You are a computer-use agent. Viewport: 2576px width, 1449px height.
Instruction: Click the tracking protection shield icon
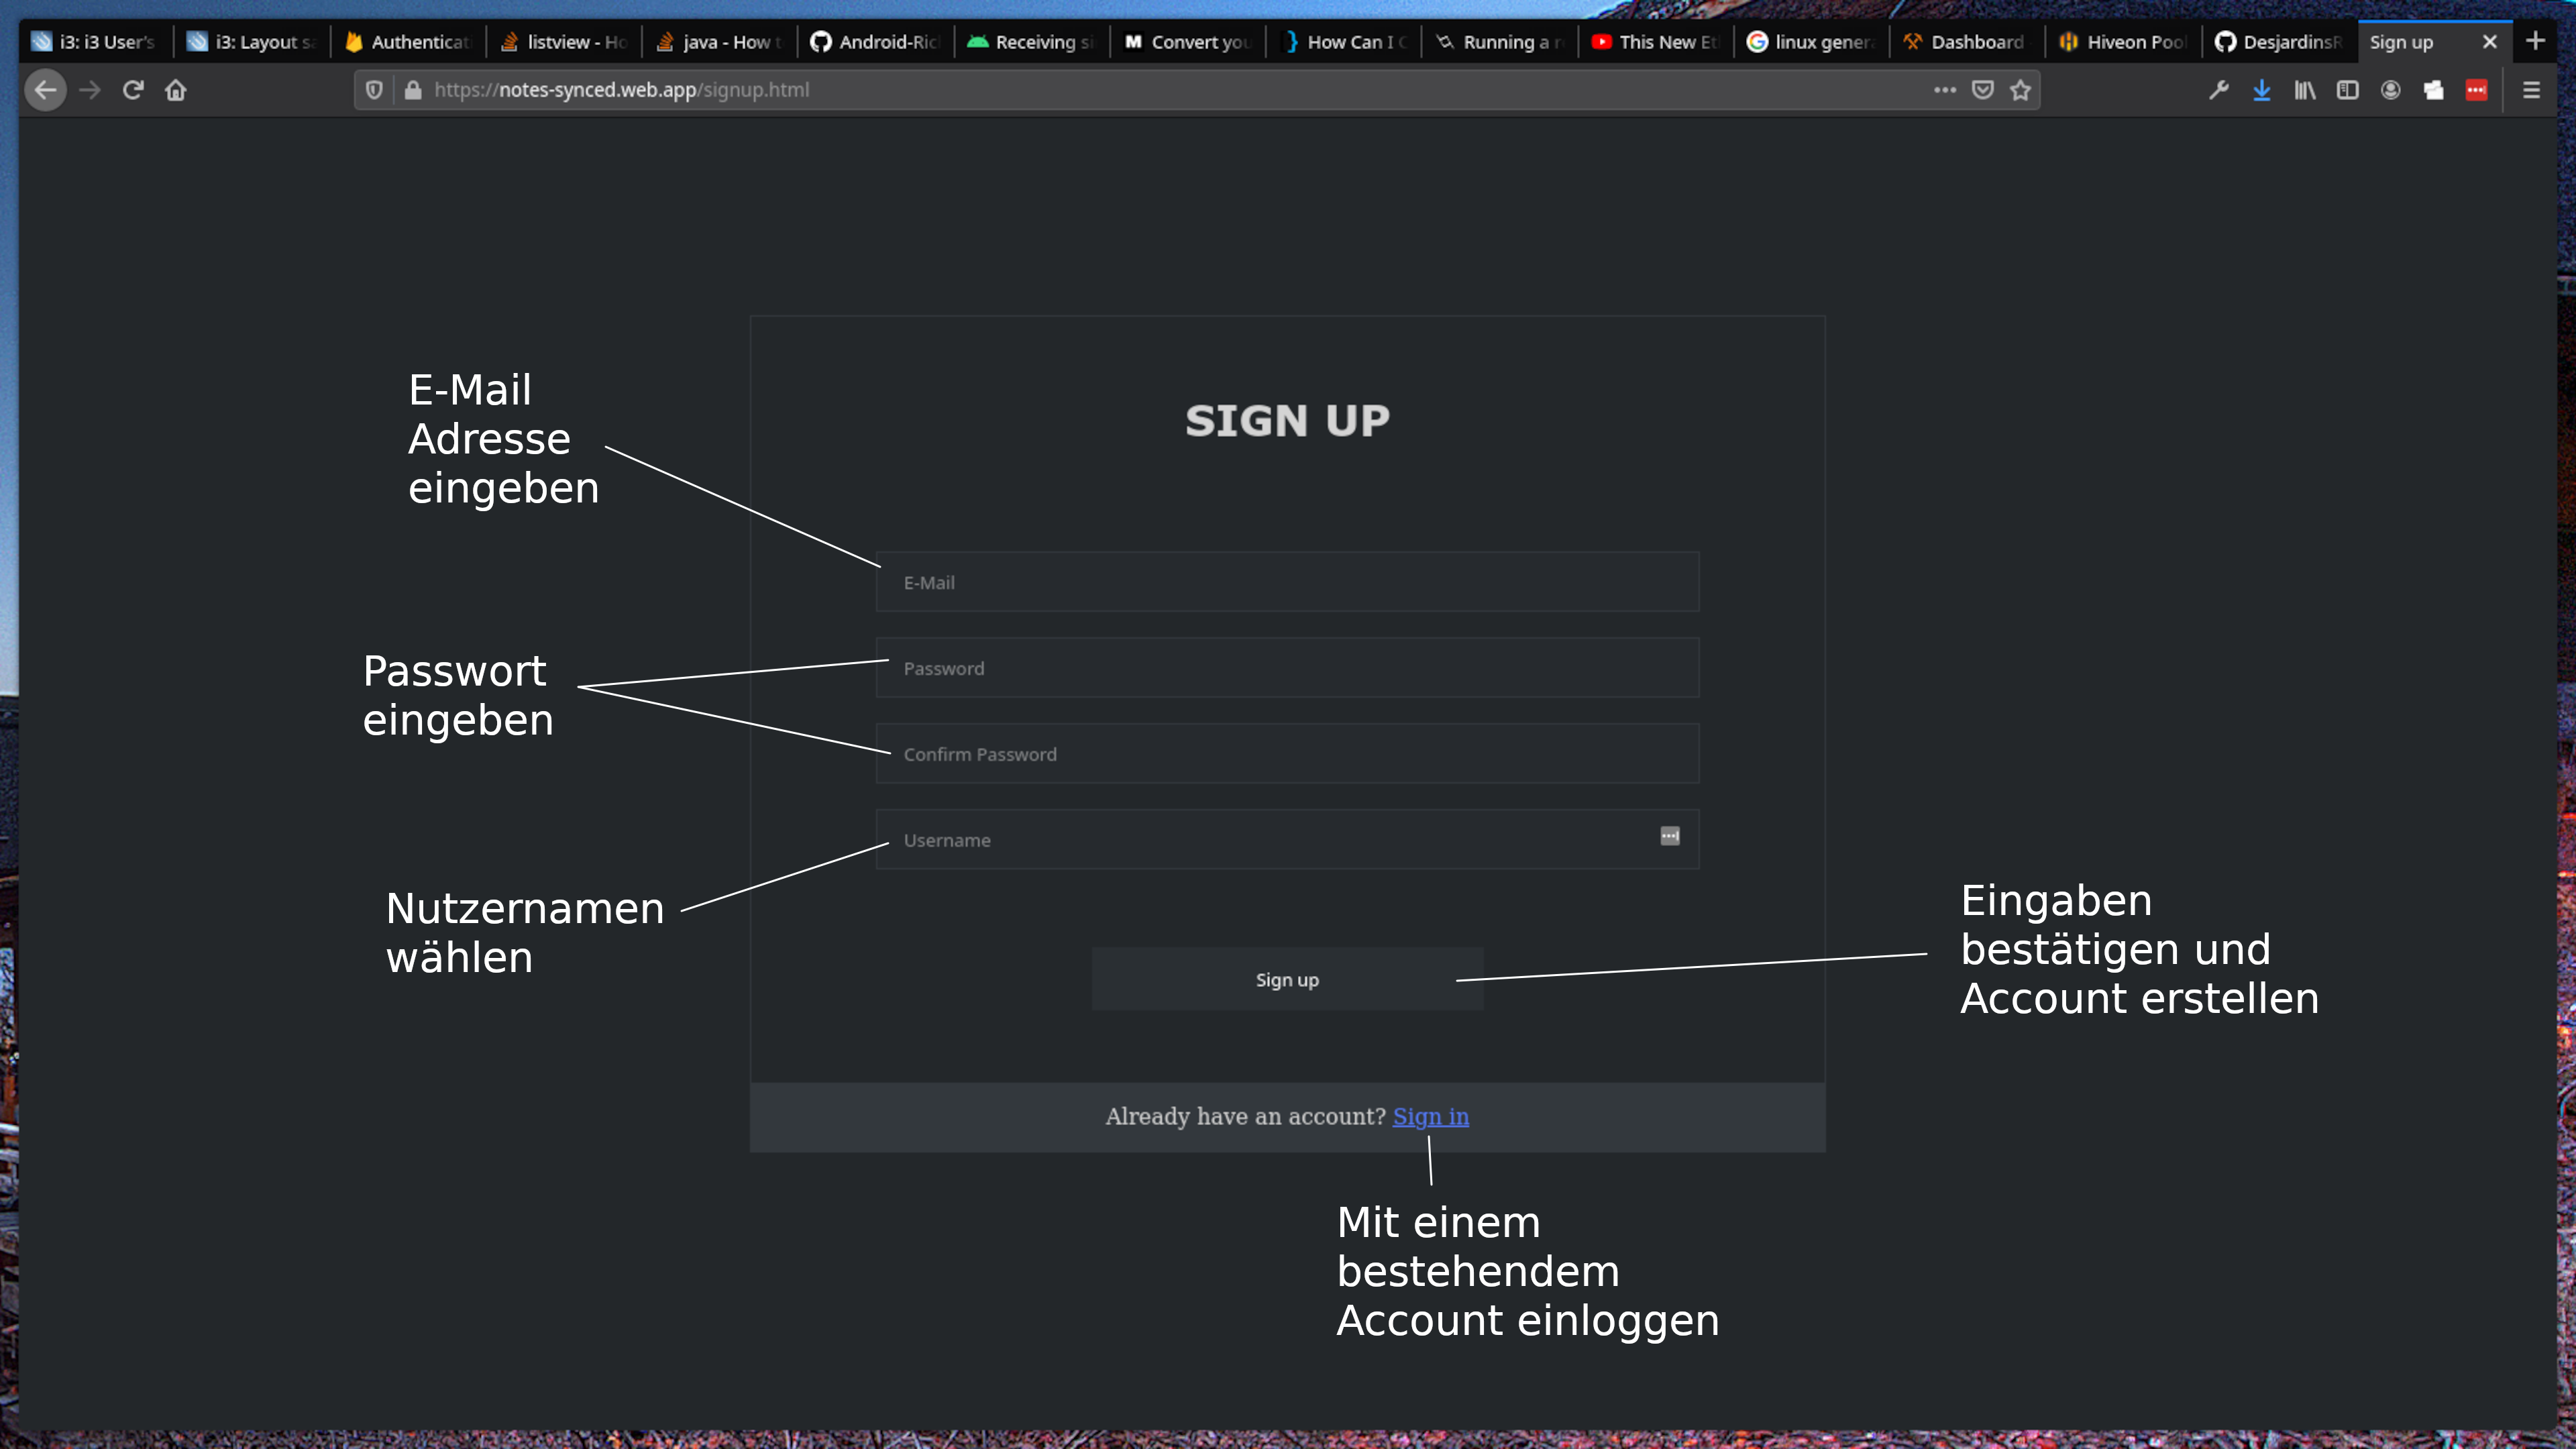click(x=374, y=90)
